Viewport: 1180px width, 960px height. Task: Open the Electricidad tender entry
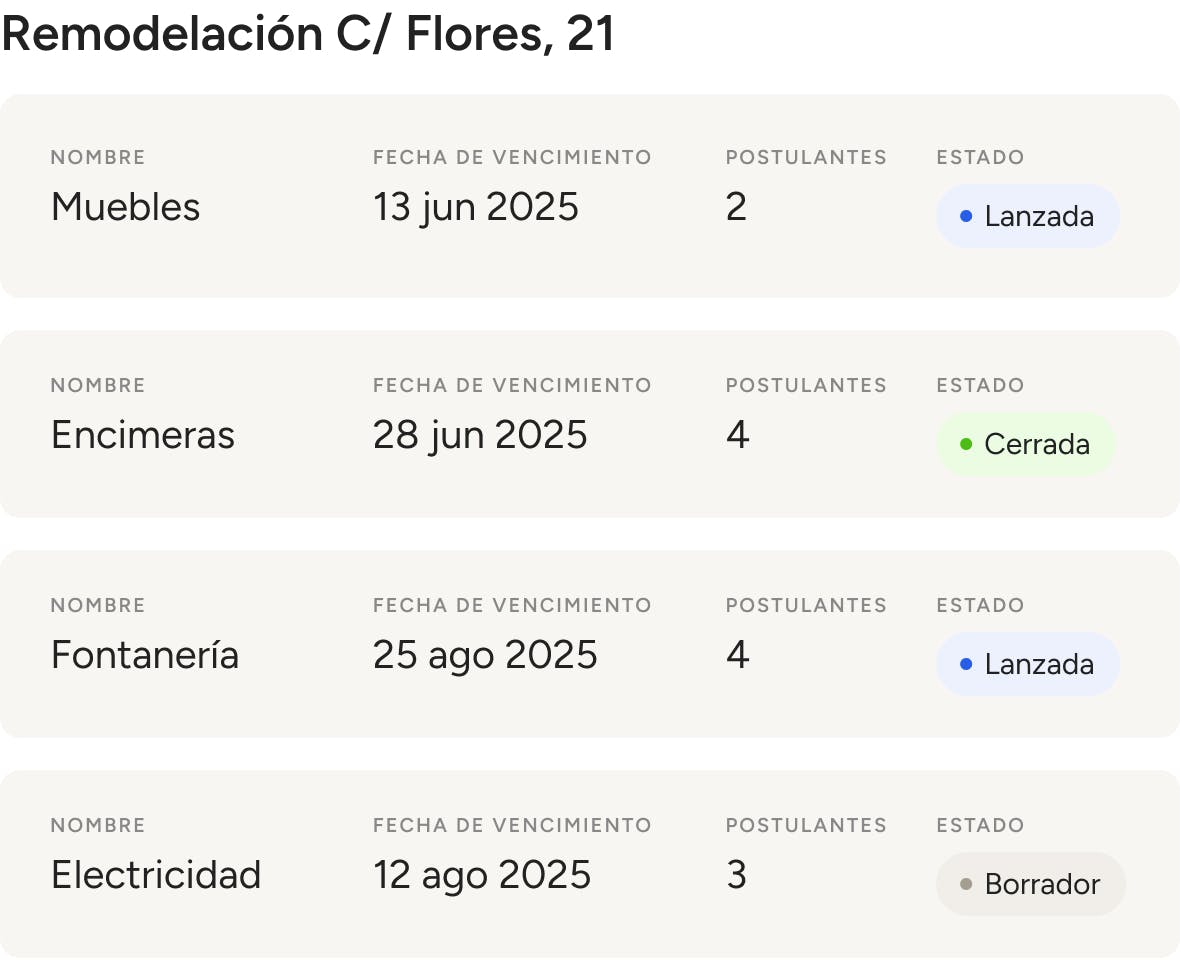155,875
